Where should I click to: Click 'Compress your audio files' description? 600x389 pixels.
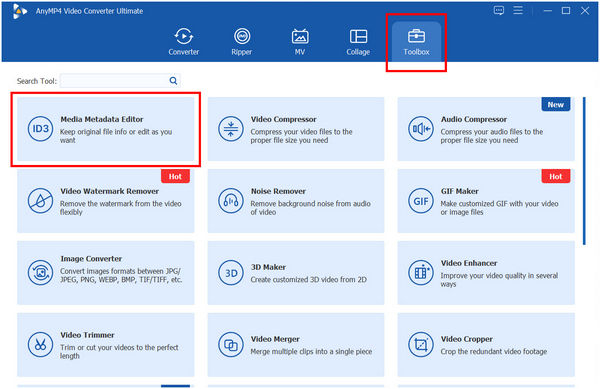[x=492, y=136]
